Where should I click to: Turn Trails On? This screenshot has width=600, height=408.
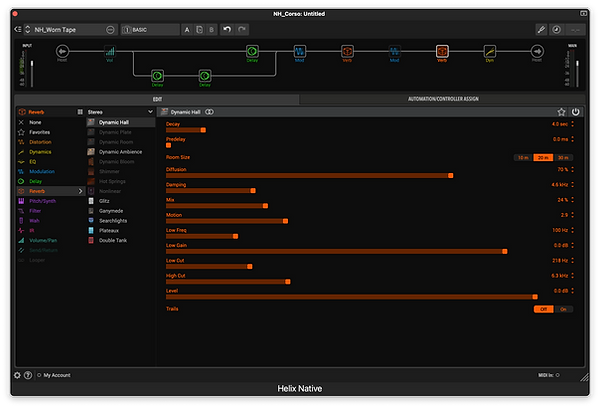[564, 309]
